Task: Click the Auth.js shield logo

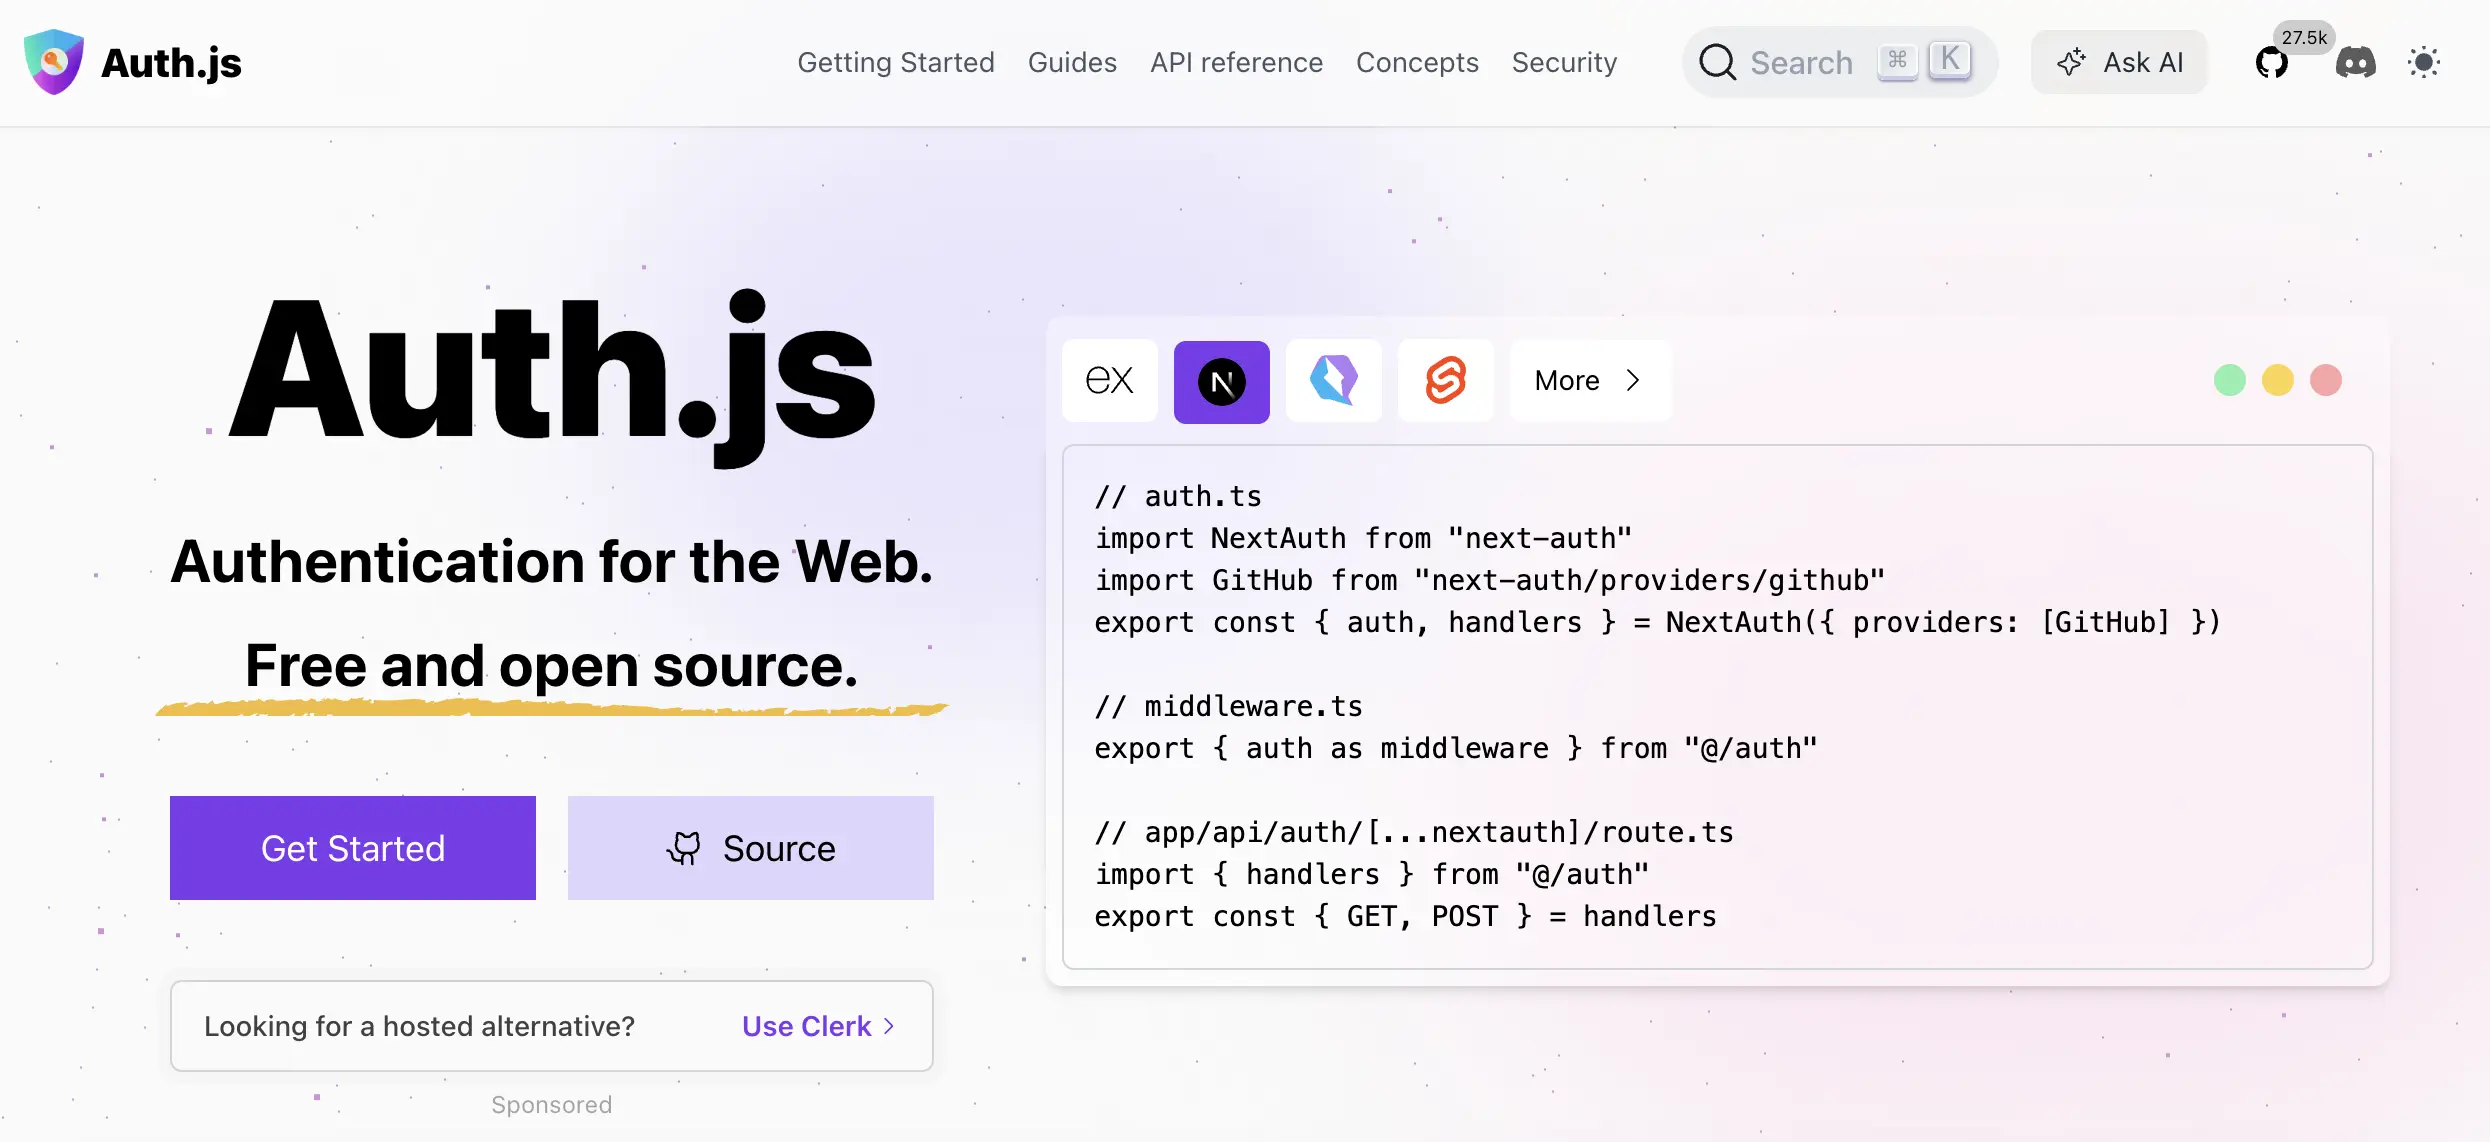Action: (x=54, y=62)
